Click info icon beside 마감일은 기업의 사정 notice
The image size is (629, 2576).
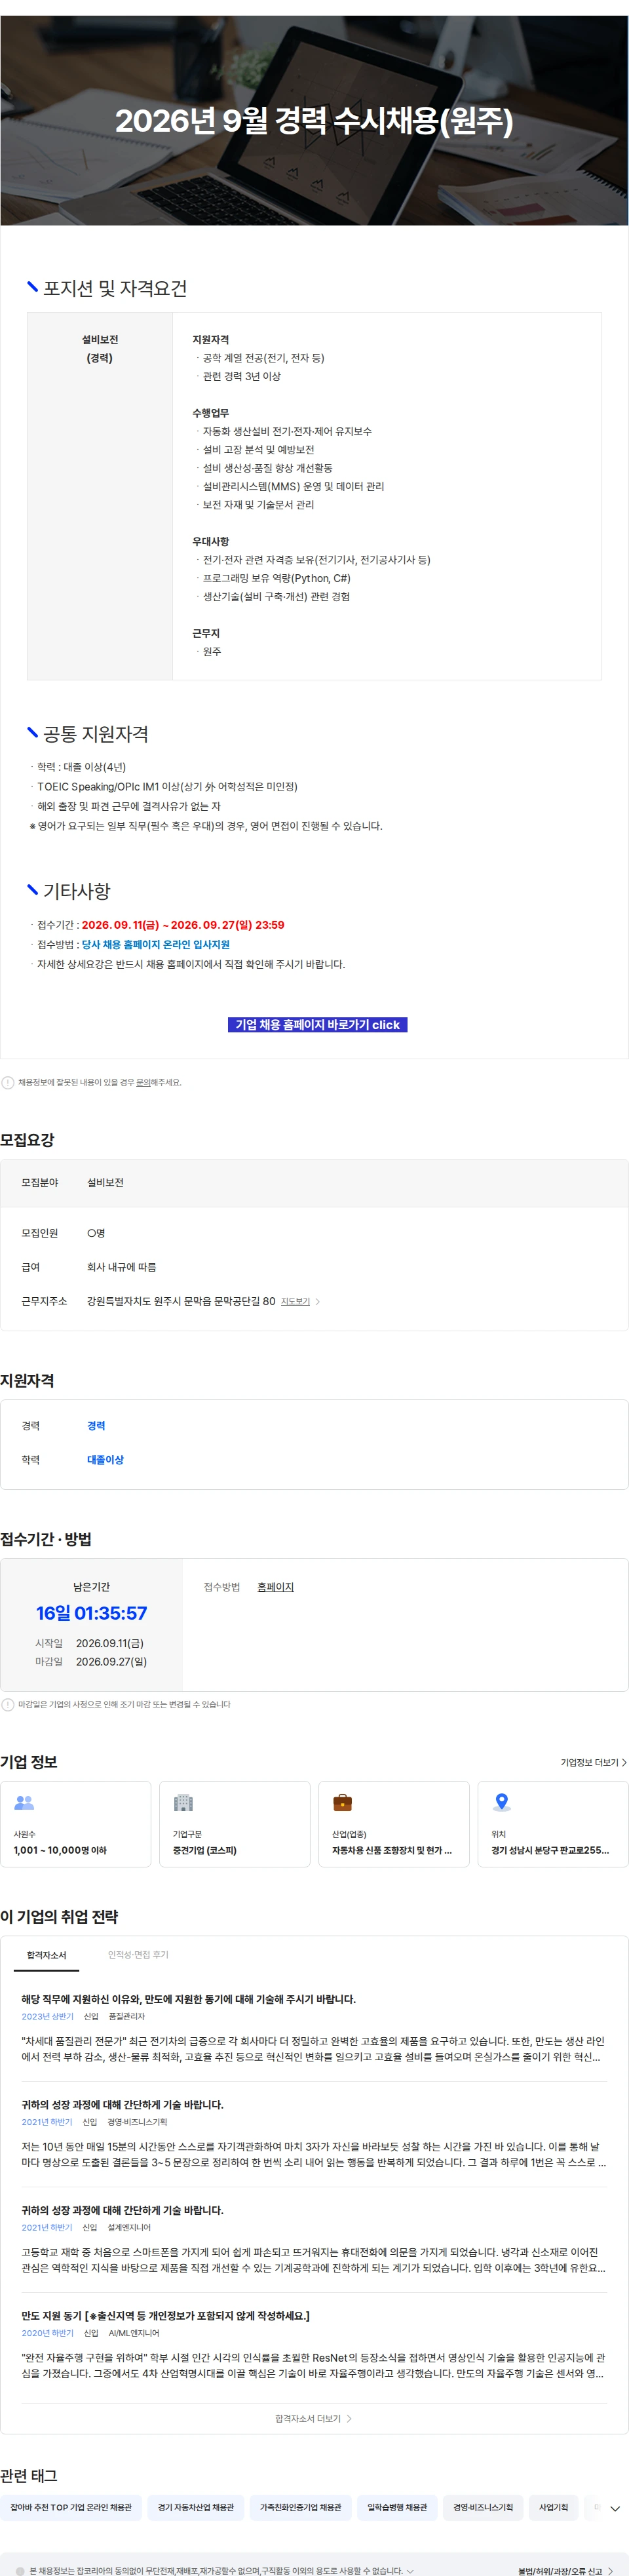coord(8,1704)
